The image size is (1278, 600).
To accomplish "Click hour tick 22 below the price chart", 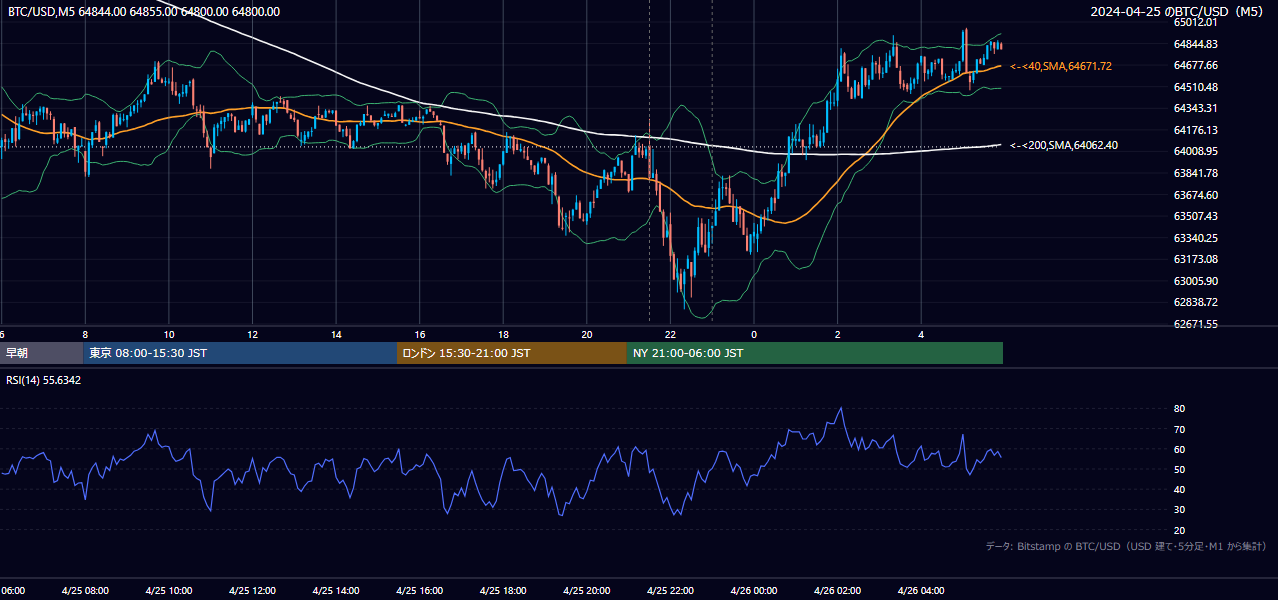I will coord(670,334).
